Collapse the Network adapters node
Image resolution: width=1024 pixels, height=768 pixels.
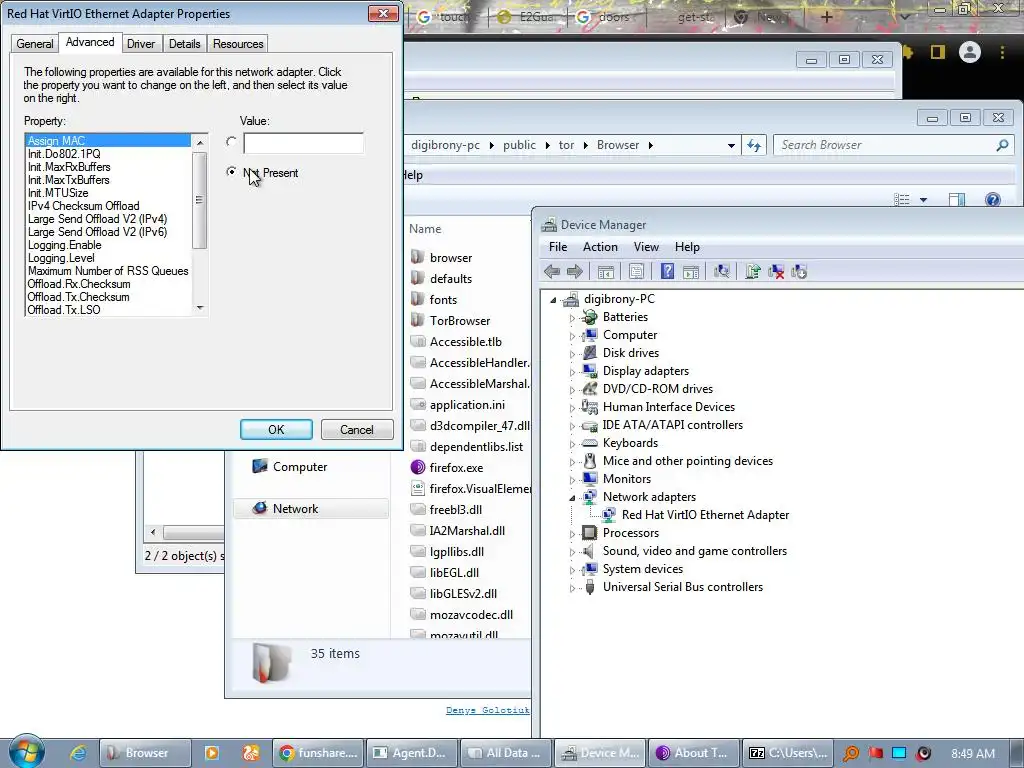tap(572, 498)
